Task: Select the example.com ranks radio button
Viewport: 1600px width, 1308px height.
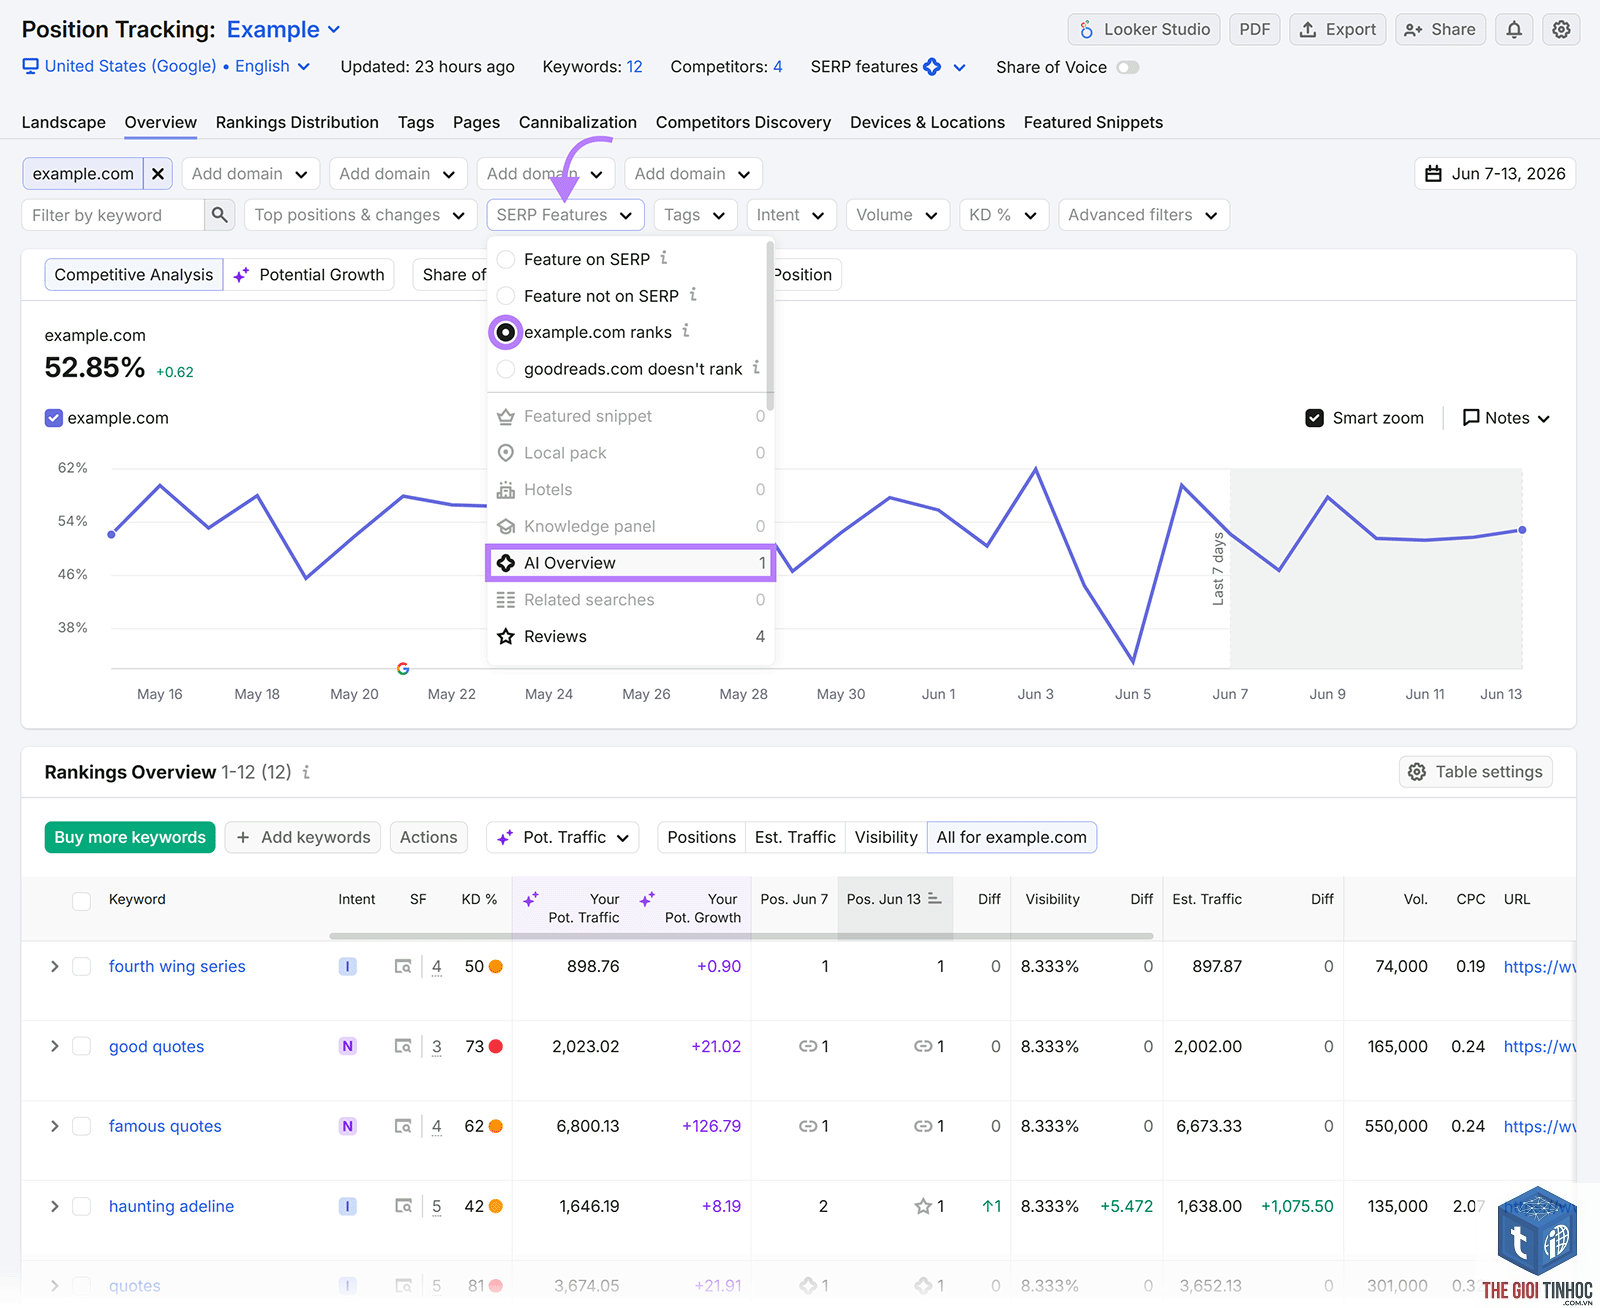Action: click(506, 332)
